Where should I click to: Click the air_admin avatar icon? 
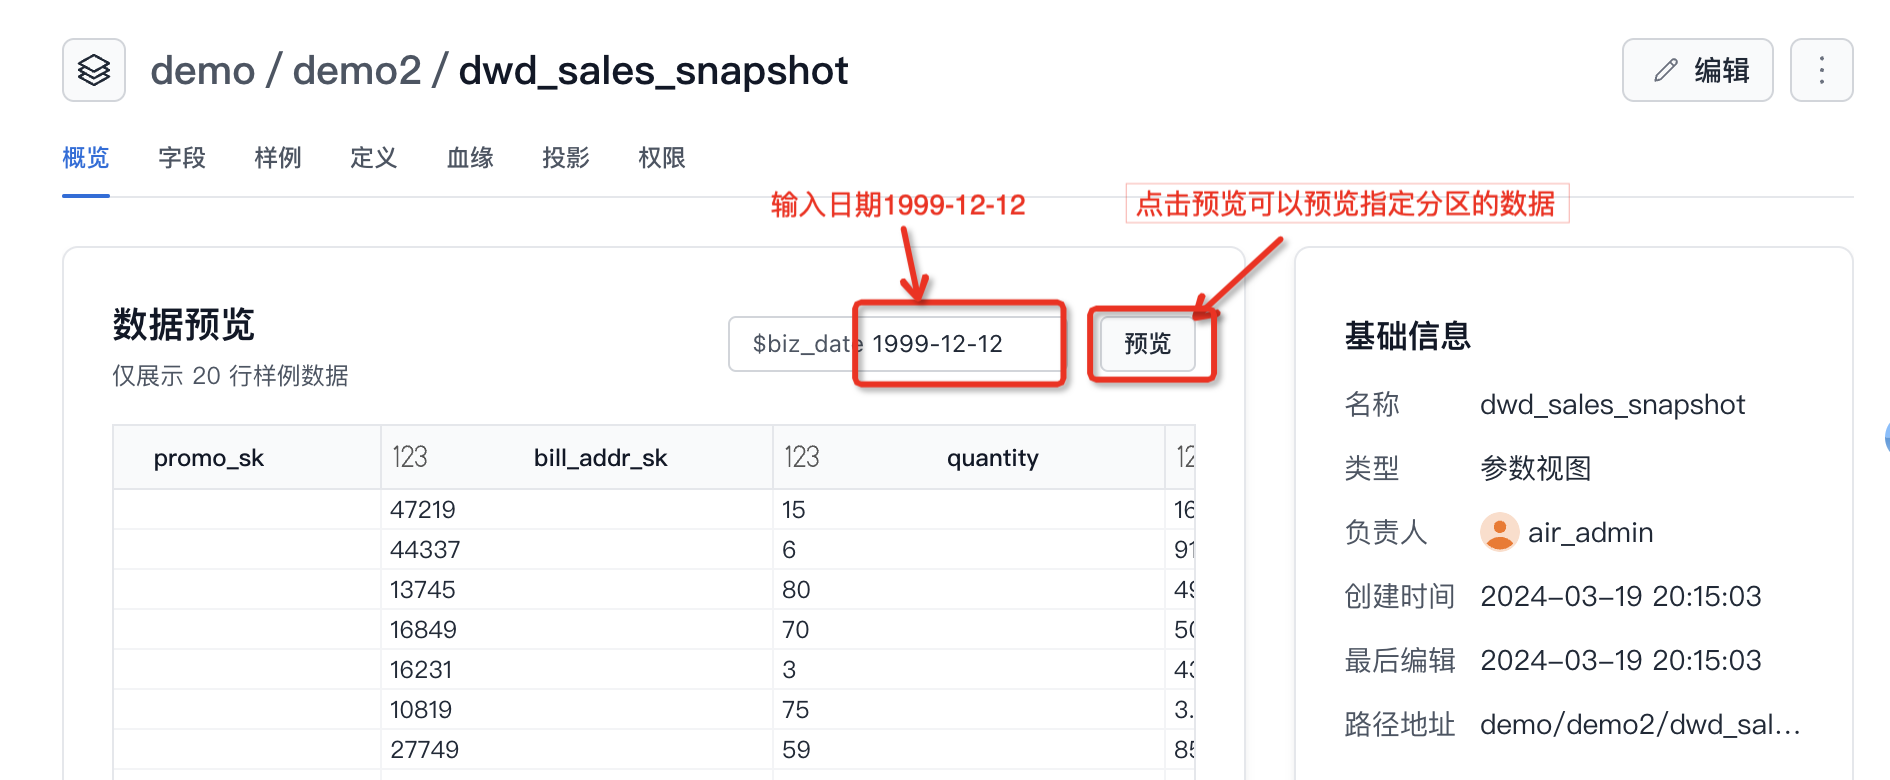pos(1499,532)
